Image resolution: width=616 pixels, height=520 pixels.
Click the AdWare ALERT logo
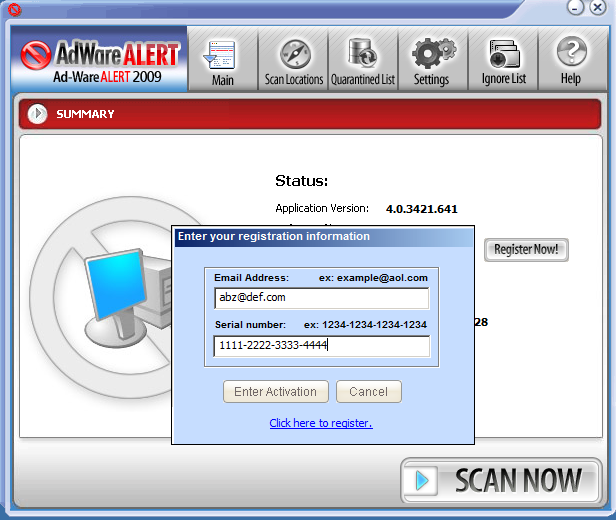click(101, 60)
